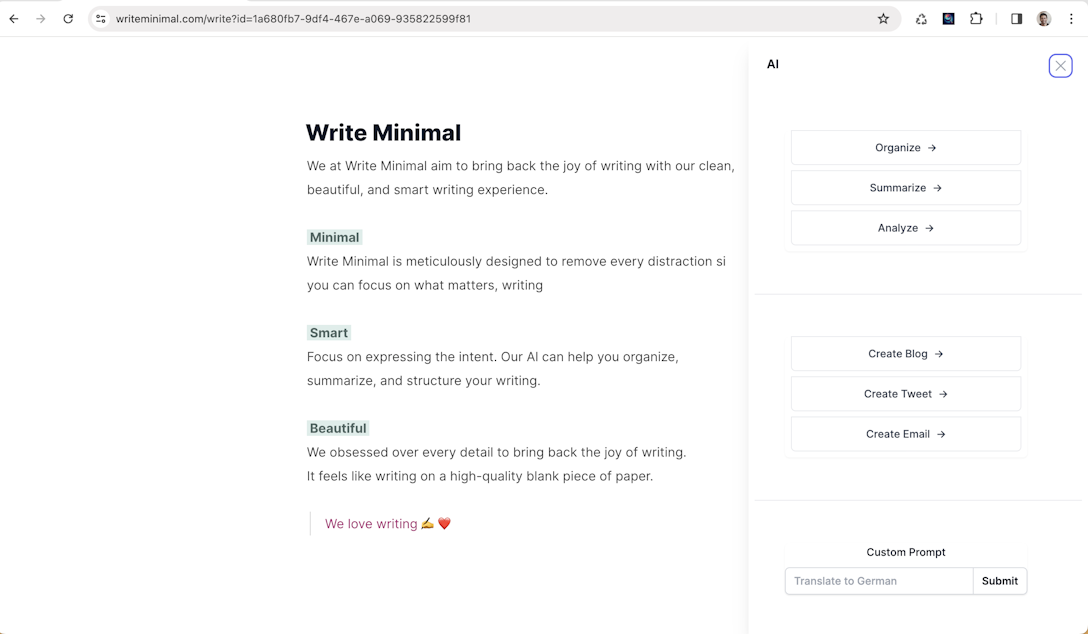The height and width of the screenshot is (634, 1088).
Task: Open Chrome's three-dot menu
Action: coord(1071,18)
